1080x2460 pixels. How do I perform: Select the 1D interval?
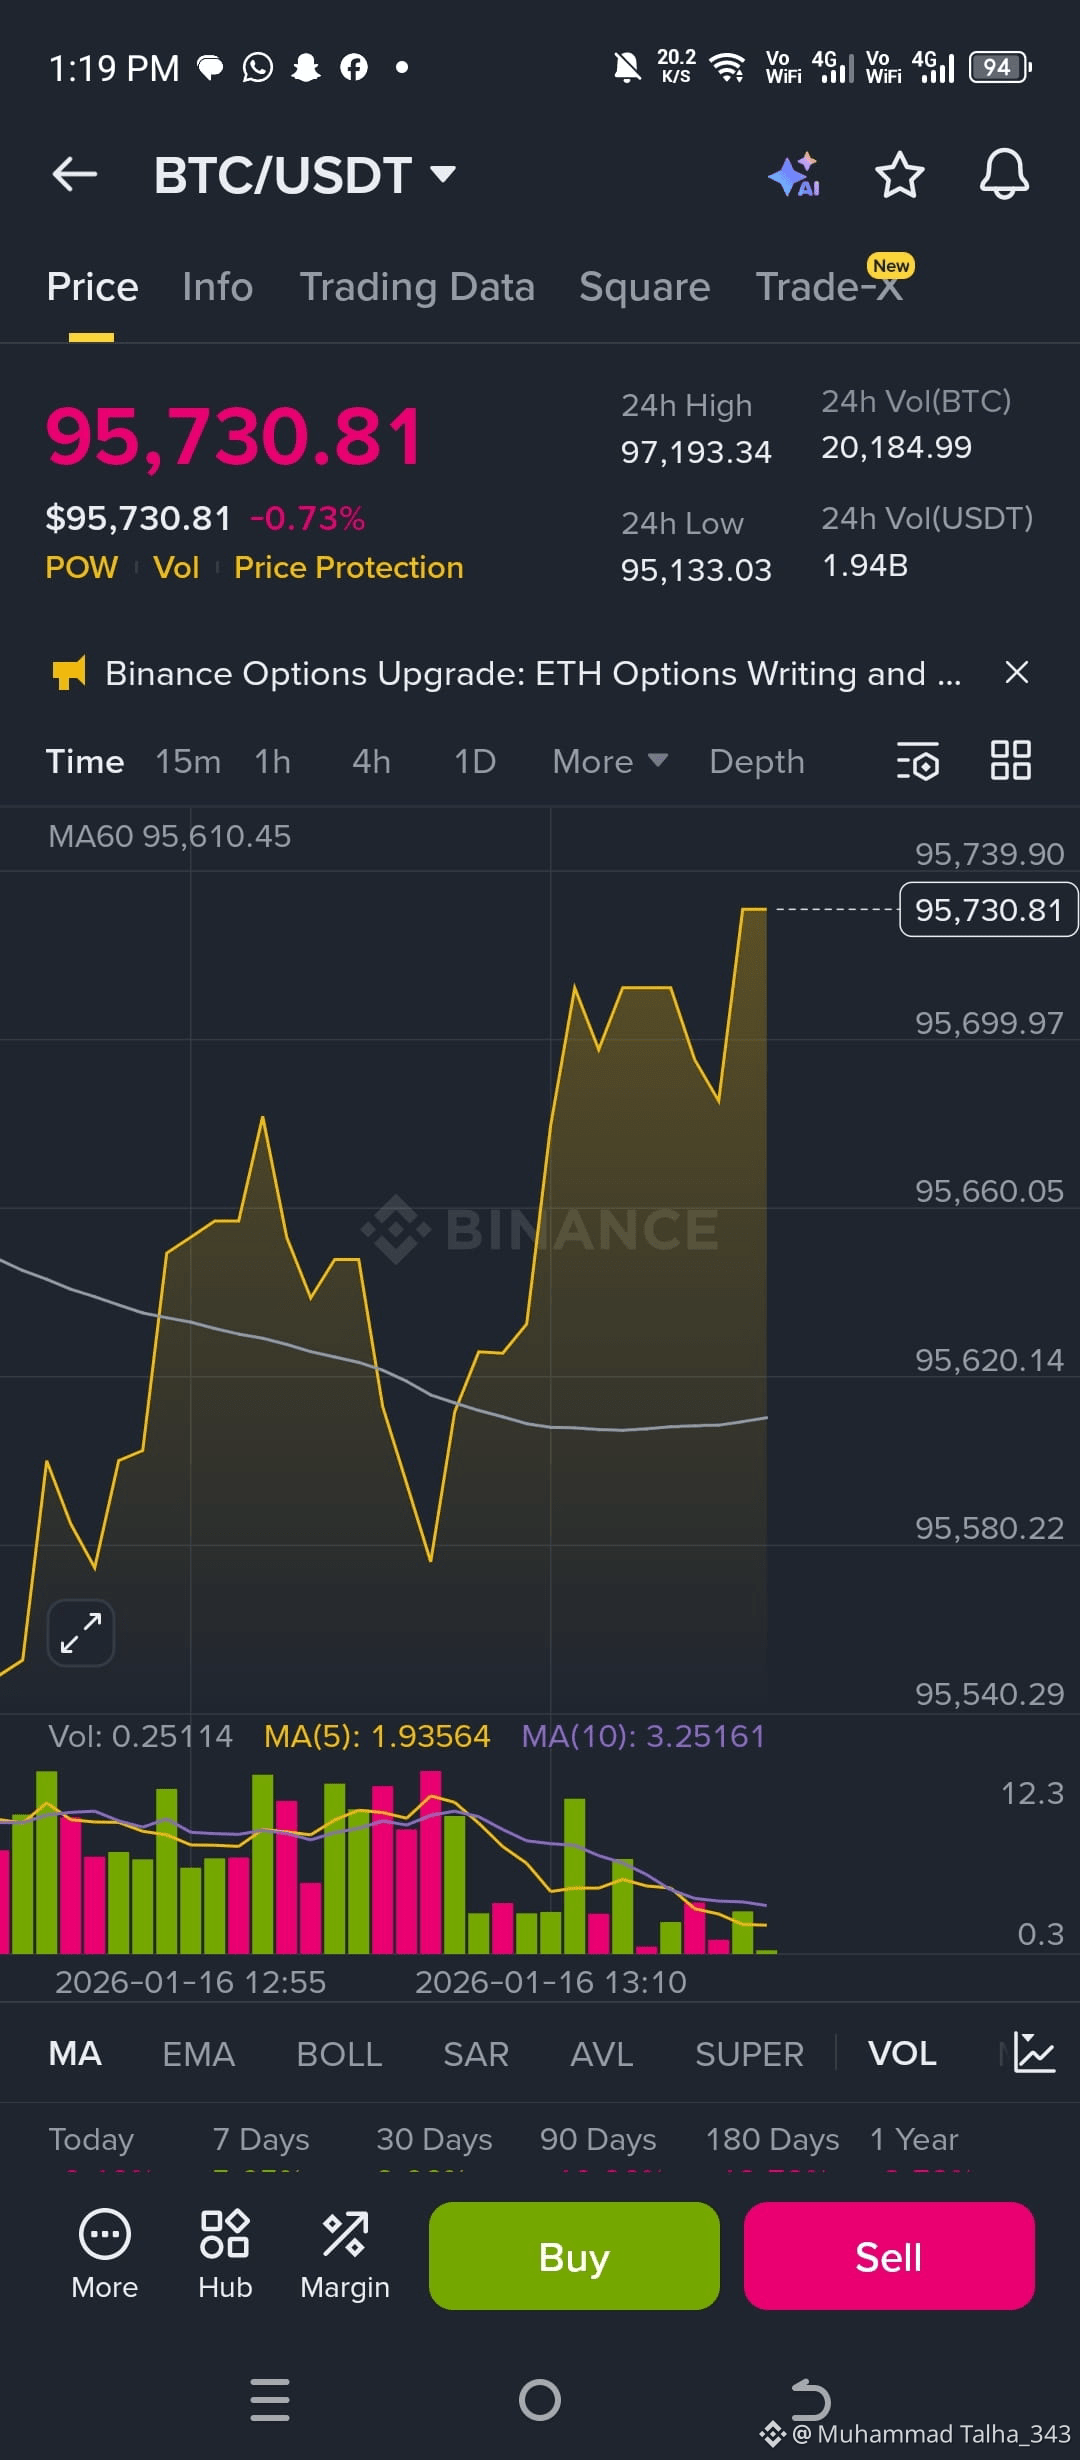tap(475, 761)
